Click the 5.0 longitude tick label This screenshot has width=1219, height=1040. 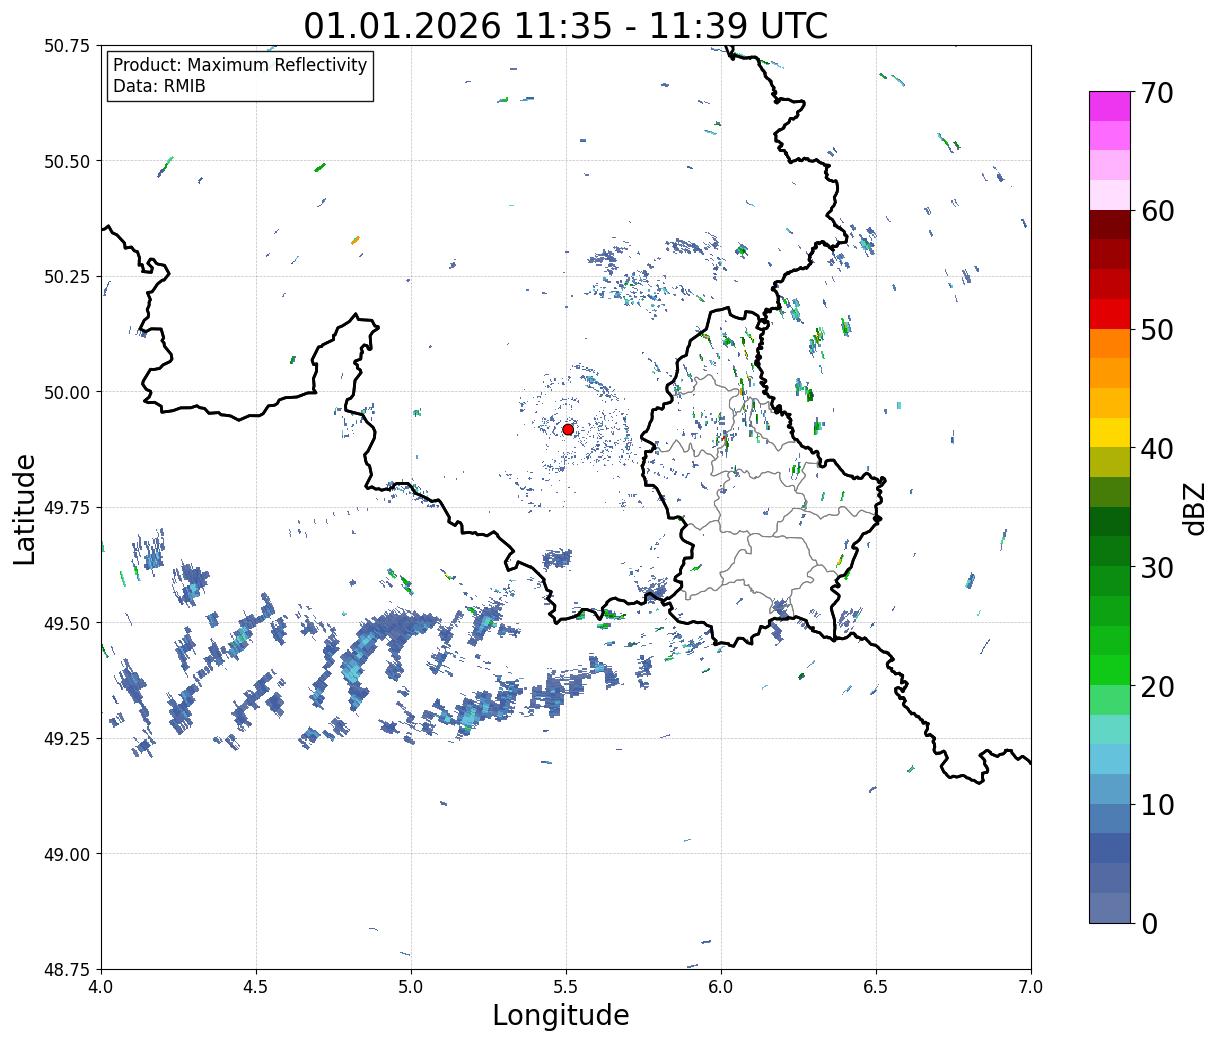coord(411,987)
